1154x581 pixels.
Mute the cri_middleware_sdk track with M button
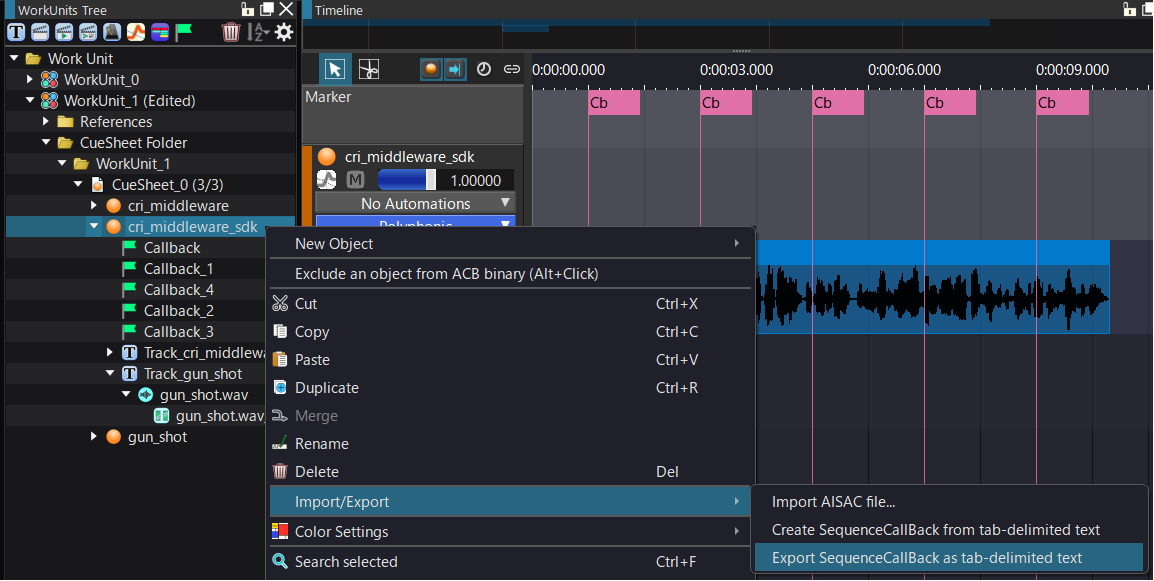pos(355,180)
